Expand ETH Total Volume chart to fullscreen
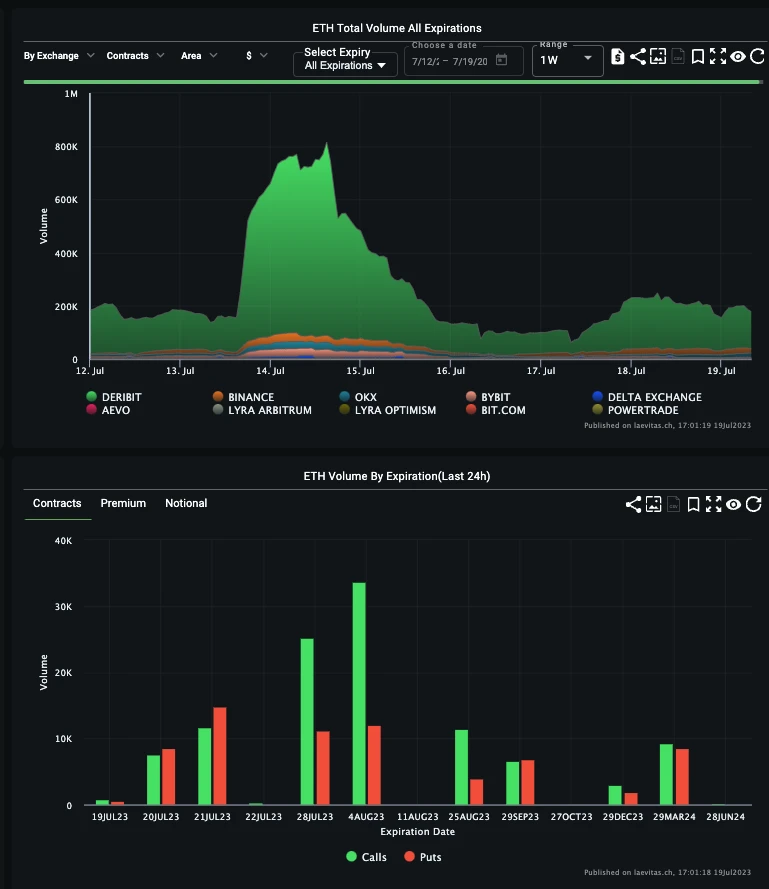The width and height of the screenshot is (769, 889). [x=718, y=56]
